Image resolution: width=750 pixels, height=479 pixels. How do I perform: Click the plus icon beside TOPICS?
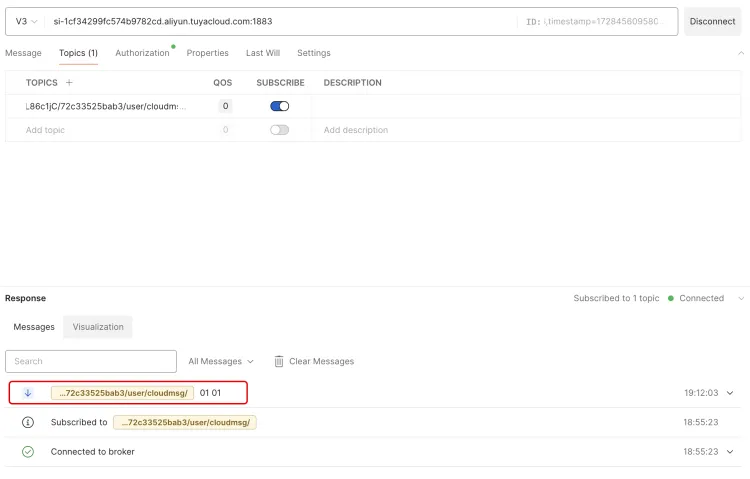69,82
